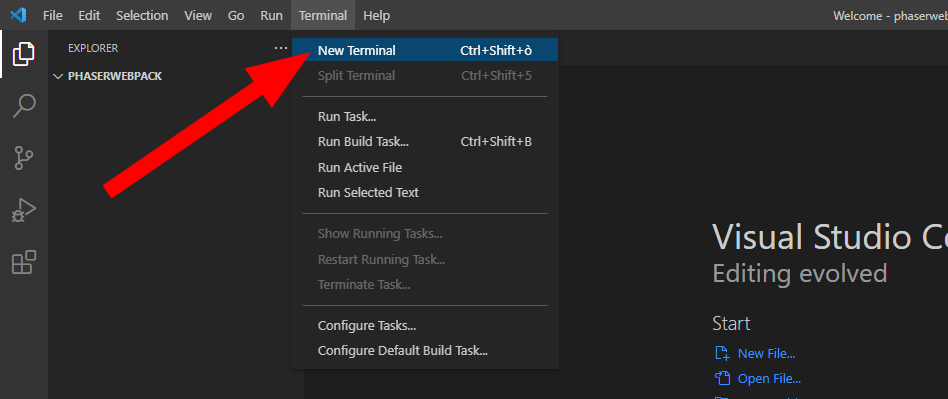
Task: Open Configure Tasks... entry
Action: point(425,326)
